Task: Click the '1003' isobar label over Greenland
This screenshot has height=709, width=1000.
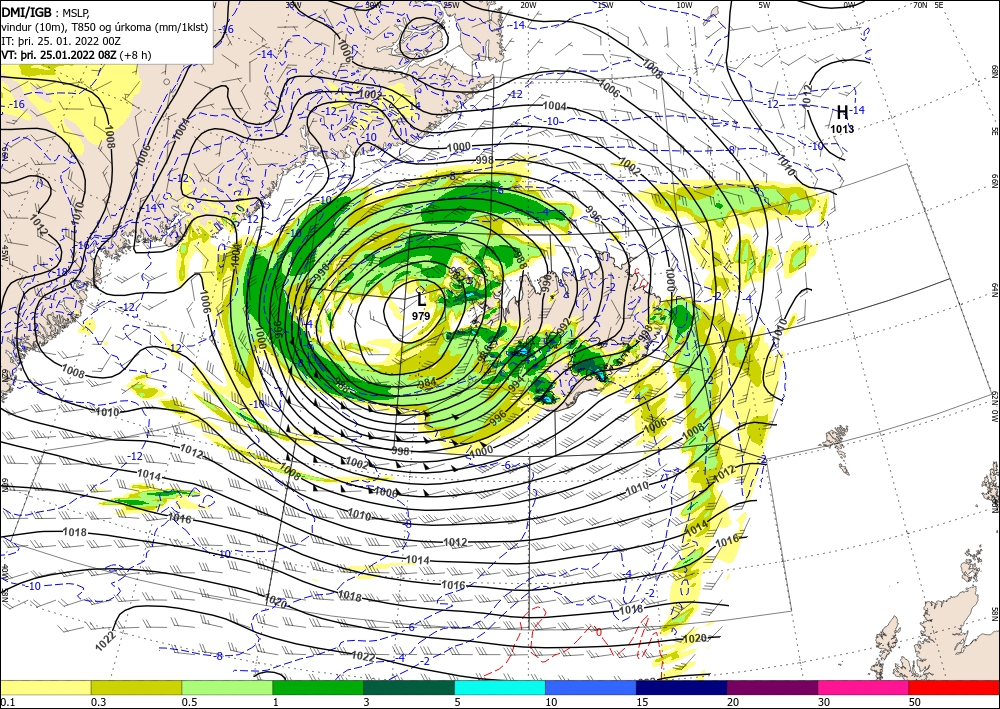Action: click(370, 94)
